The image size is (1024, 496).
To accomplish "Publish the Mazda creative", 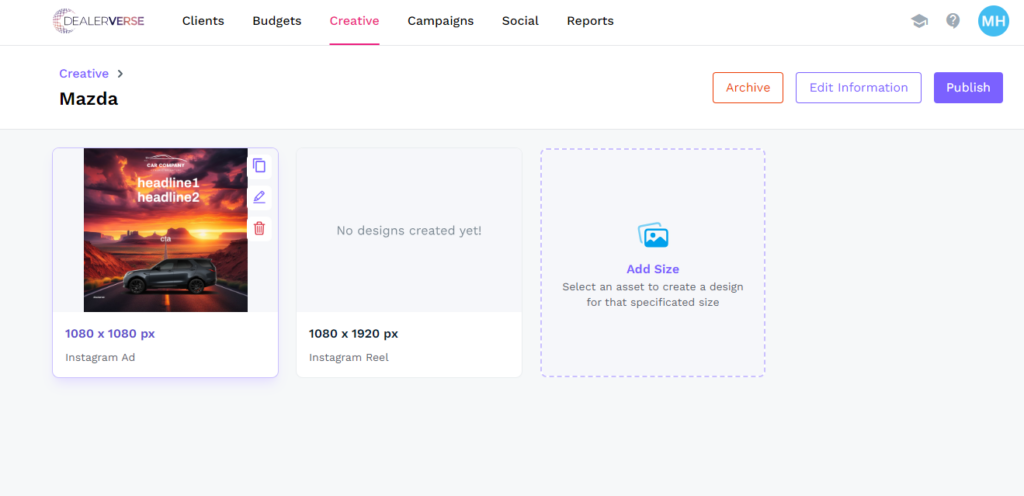I will tap(968, 87).
